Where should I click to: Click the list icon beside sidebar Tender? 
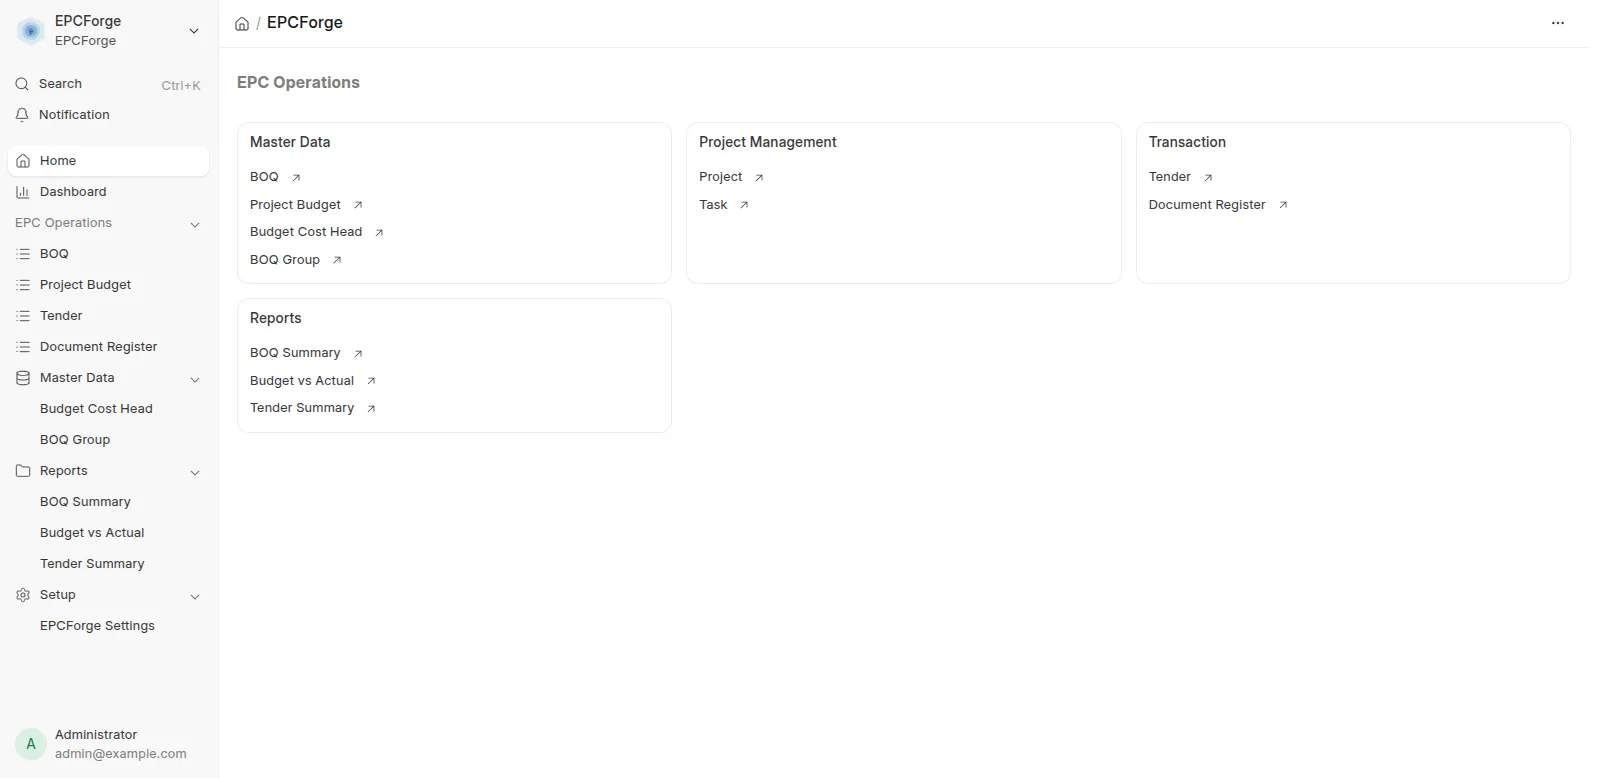click(x=23, y=316)
